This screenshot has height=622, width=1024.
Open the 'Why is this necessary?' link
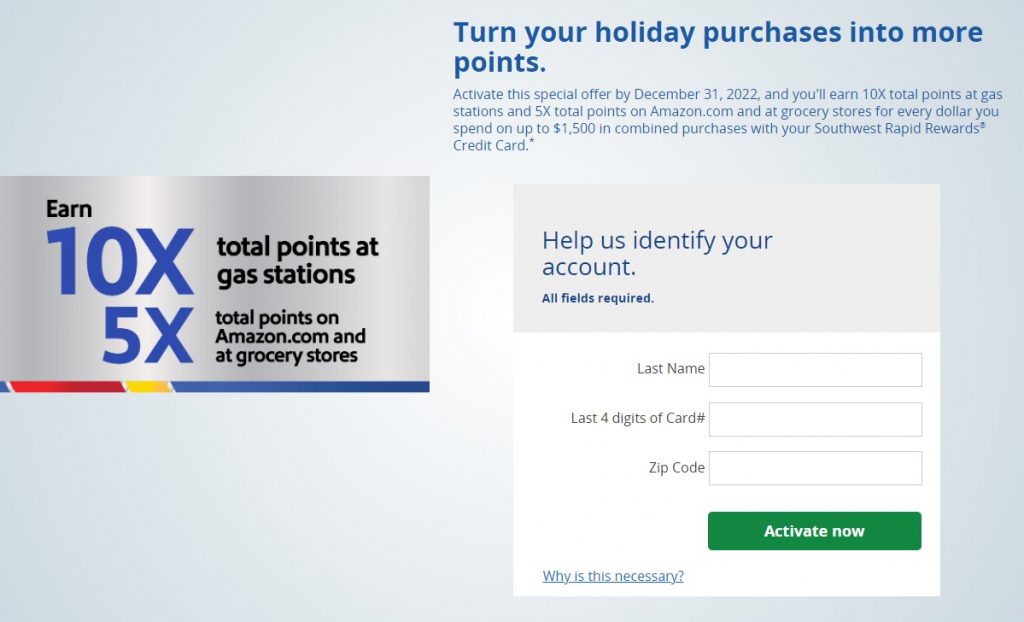[613, 576]
